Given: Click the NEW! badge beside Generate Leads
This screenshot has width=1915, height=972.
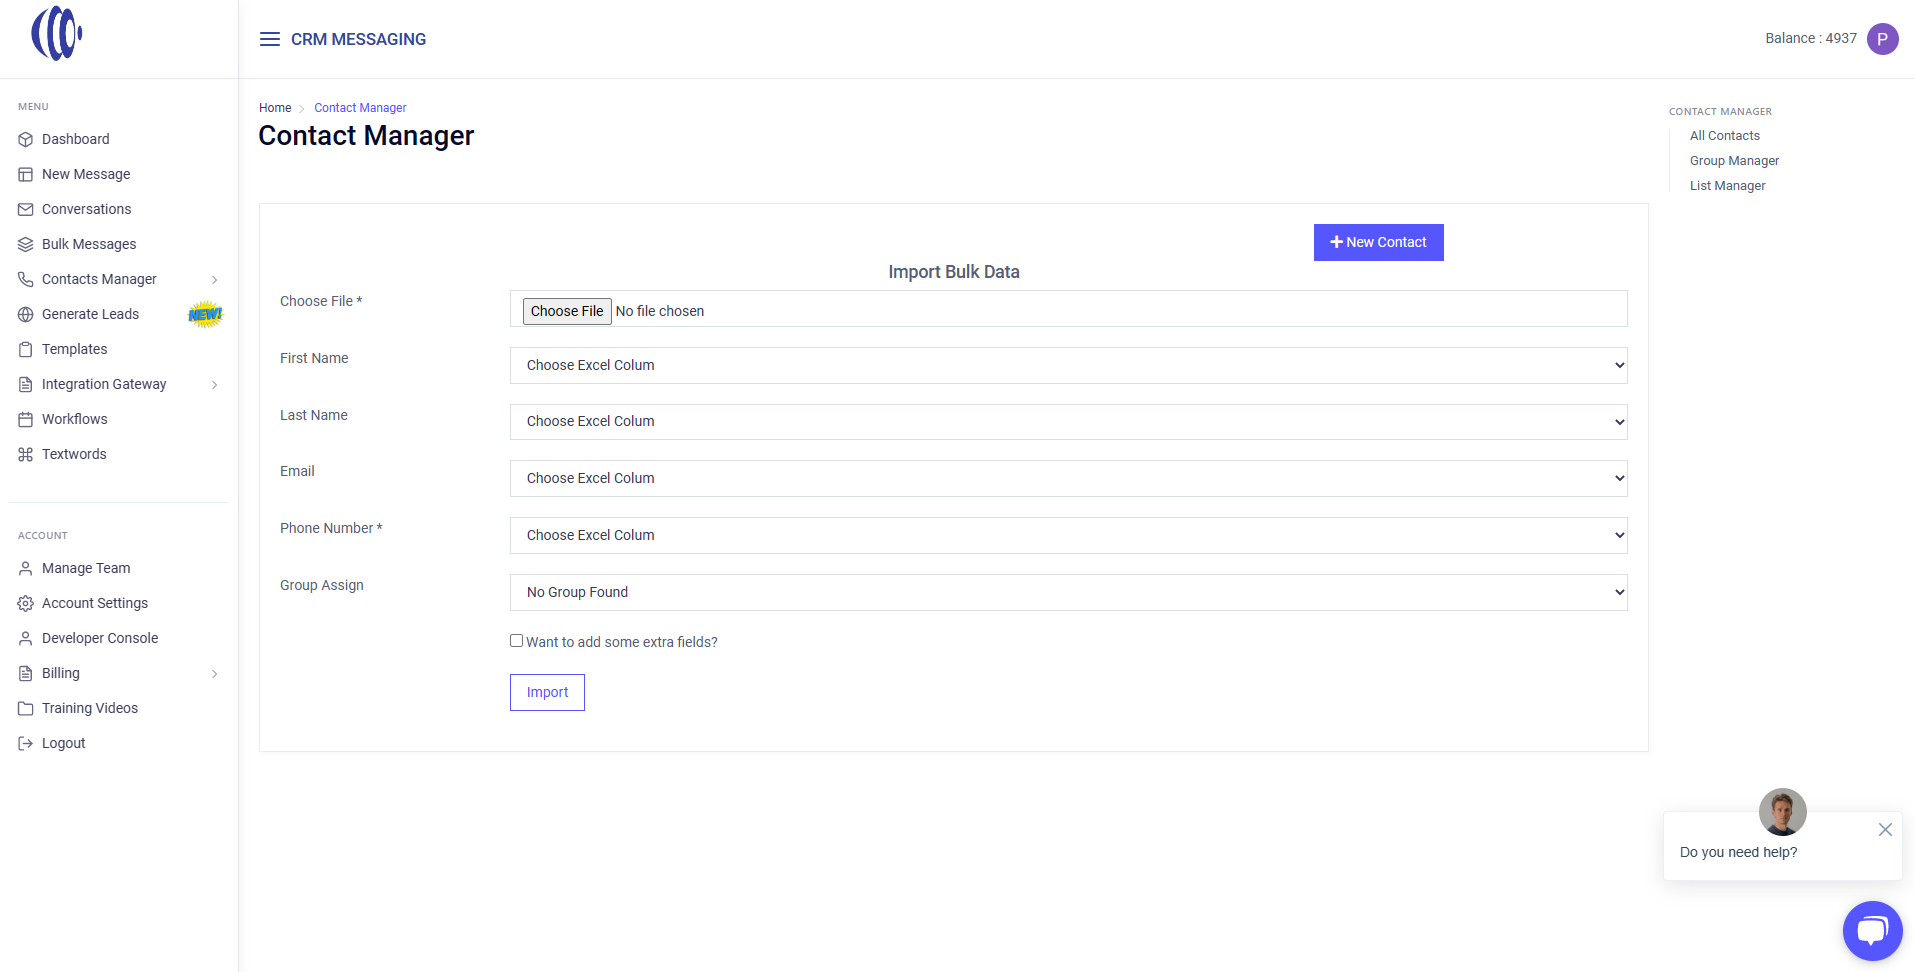Looking at the screenshot, I should (x=205, y=315).
